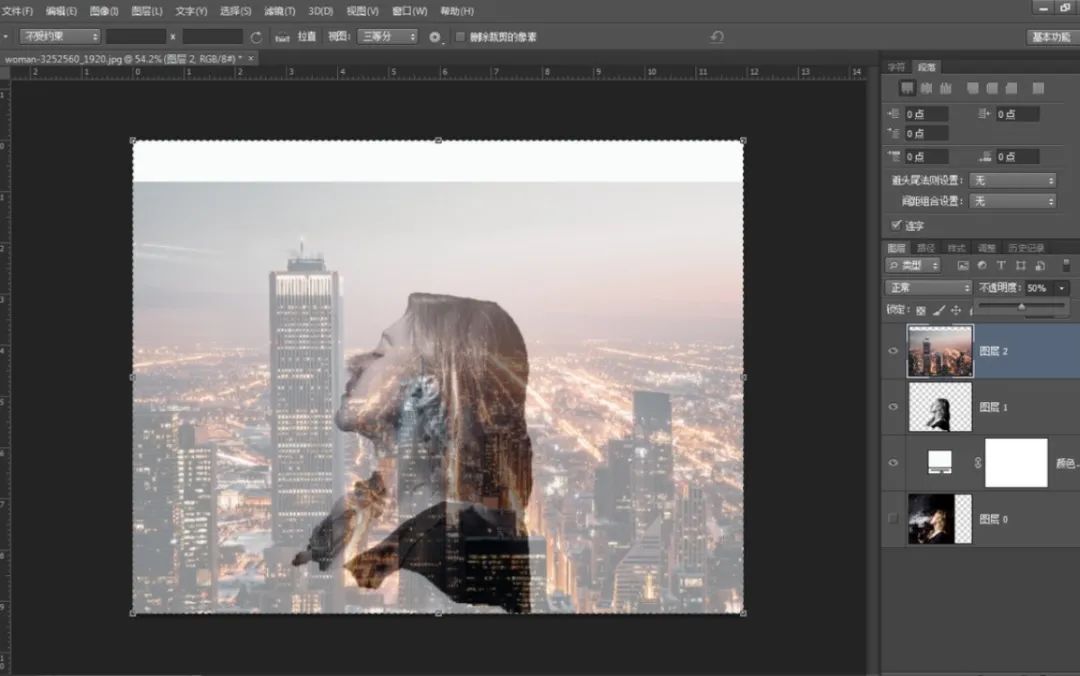Click the lock transparent pixels icon
The image size is (1080, 676).
[921, 311]
